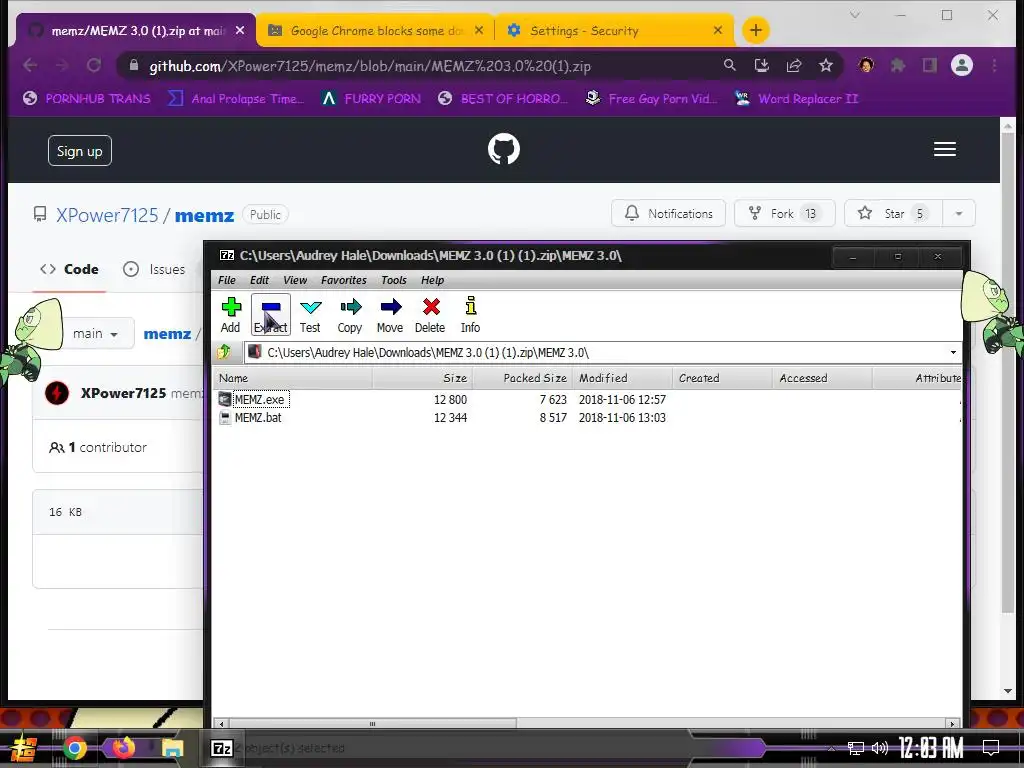This screenshot has width=1024, height=768.
Task: Click the Chrome back arrow
Action: pyautogui.click(x=30, y=65)
